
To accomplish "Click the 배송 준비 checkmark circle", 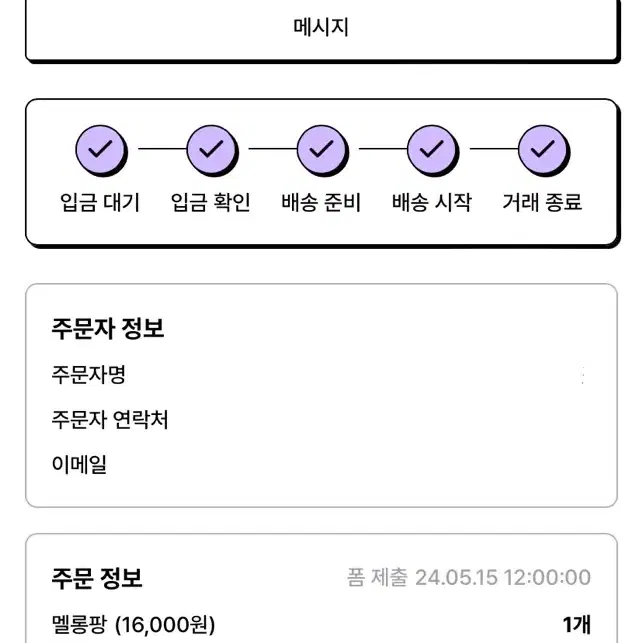I will (322, 150).
